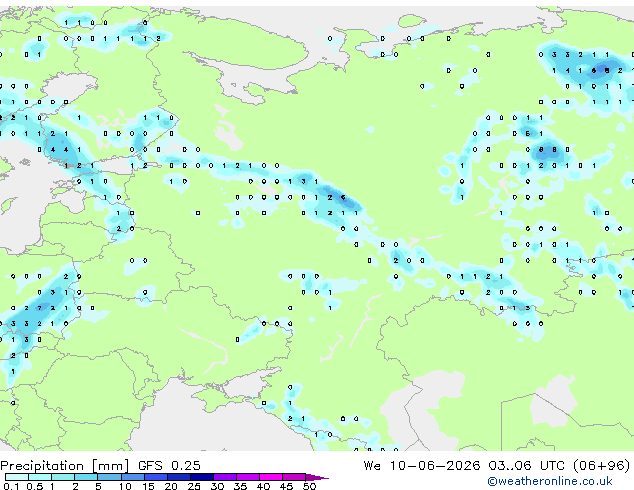634x490 pixels.
Task: Click the '40' scale label under legend
Action: [x=263, y=486]
